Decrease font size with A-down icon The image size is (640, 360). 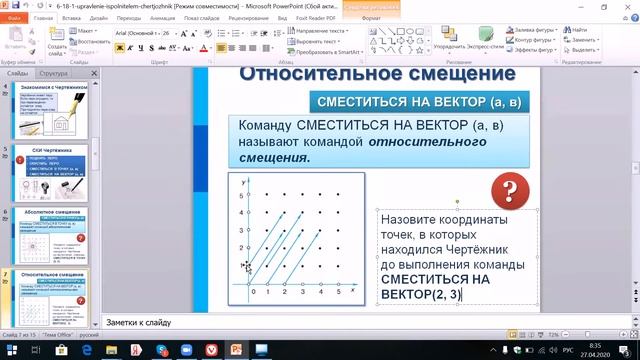[194, 33]
